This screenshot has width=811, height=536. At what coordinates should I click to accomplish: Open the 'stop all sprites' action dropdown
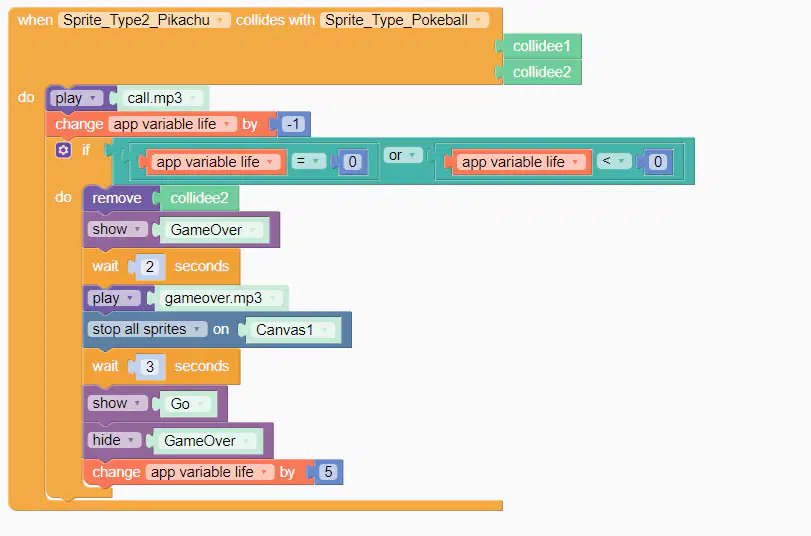tap(147, 329)
